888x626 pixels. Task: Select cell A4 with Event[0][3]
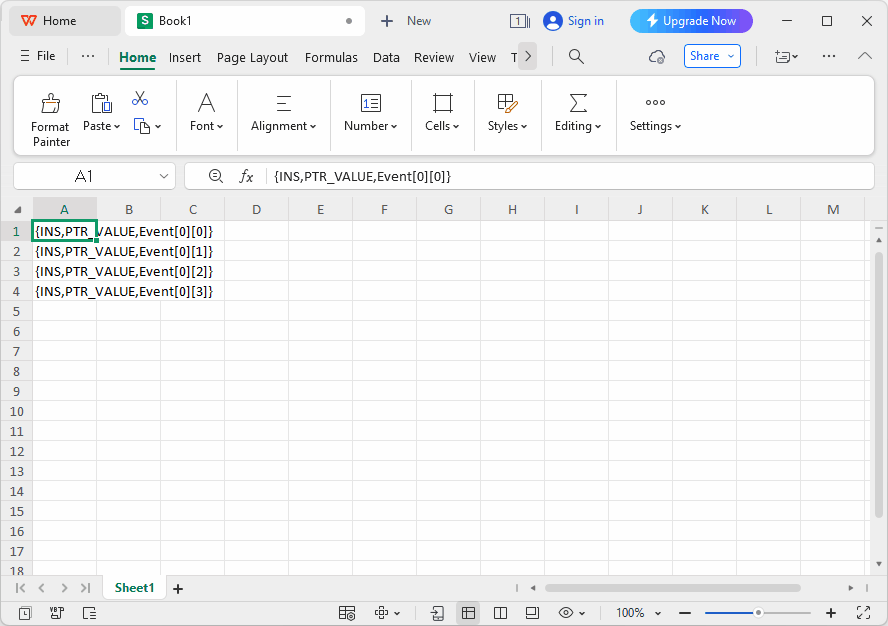65,291
